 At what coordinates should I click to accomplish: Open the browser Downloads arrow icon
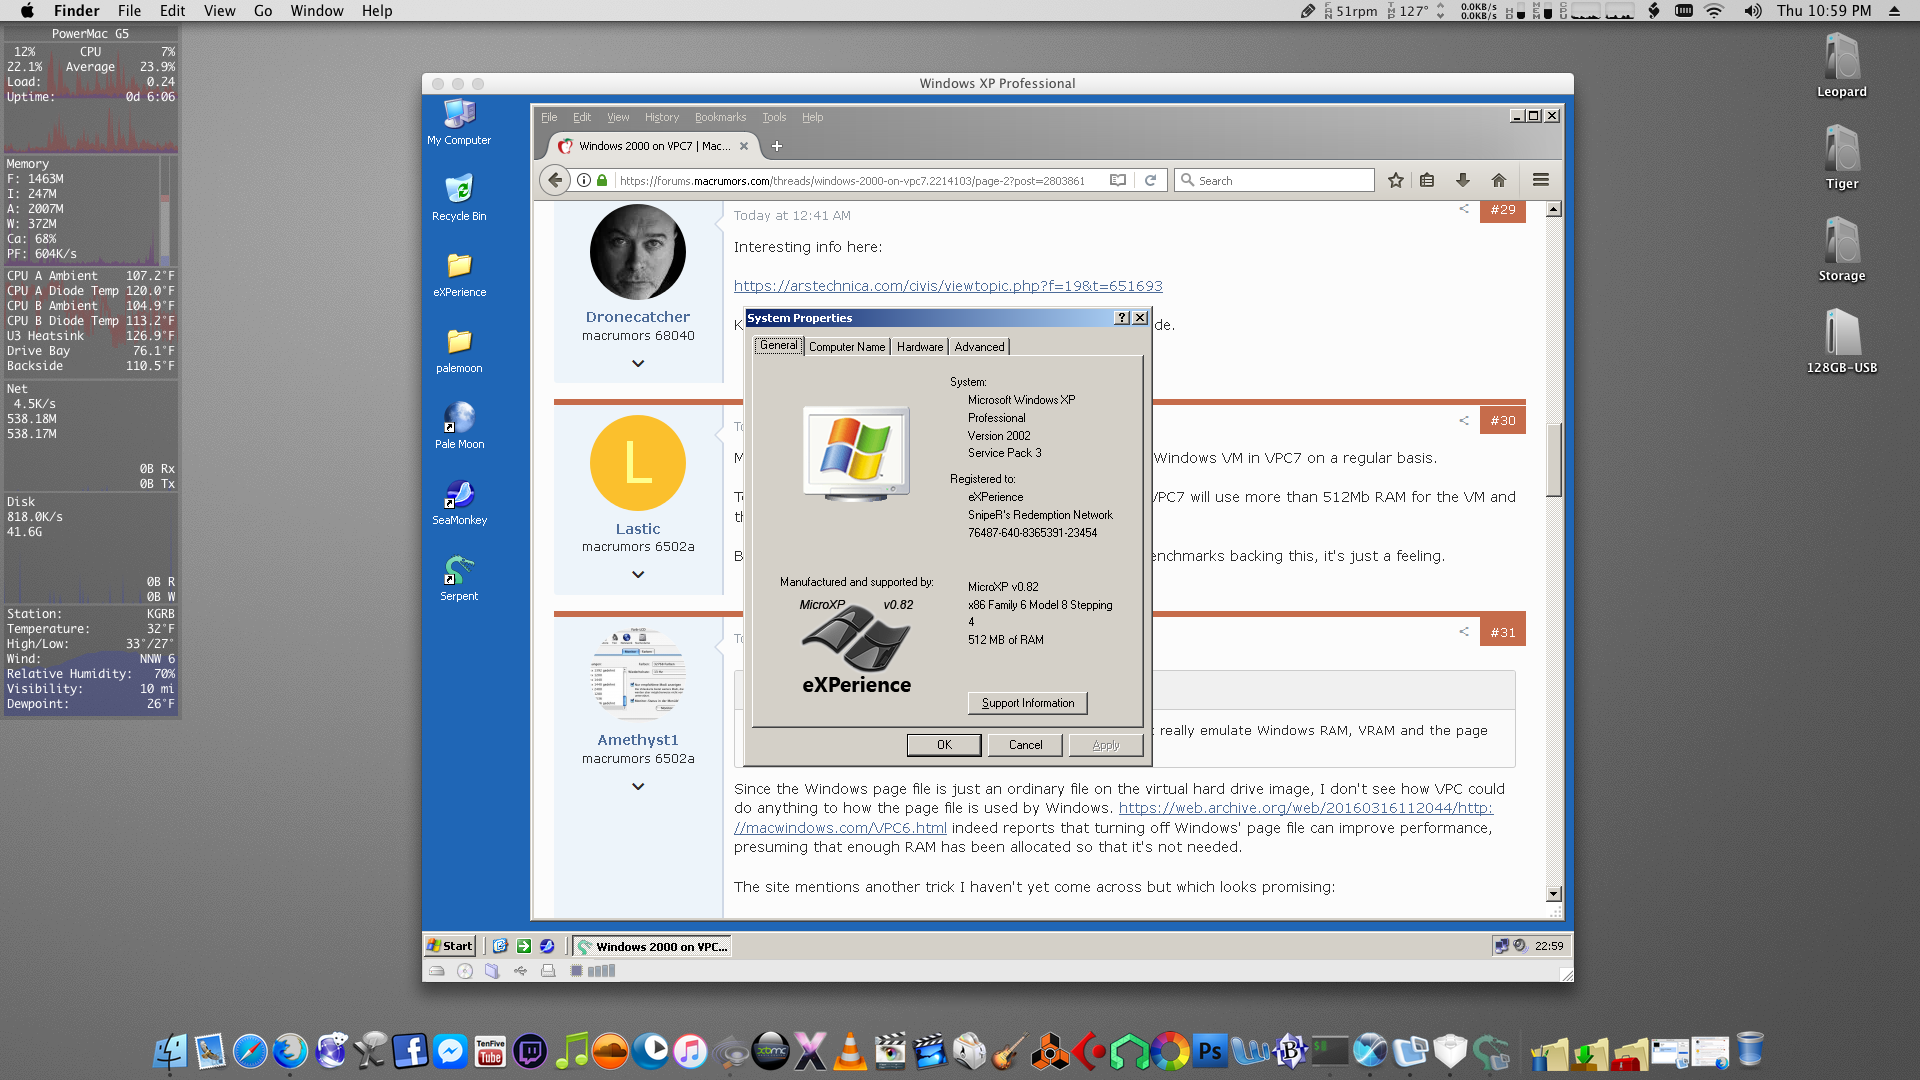coord(1462,181)
